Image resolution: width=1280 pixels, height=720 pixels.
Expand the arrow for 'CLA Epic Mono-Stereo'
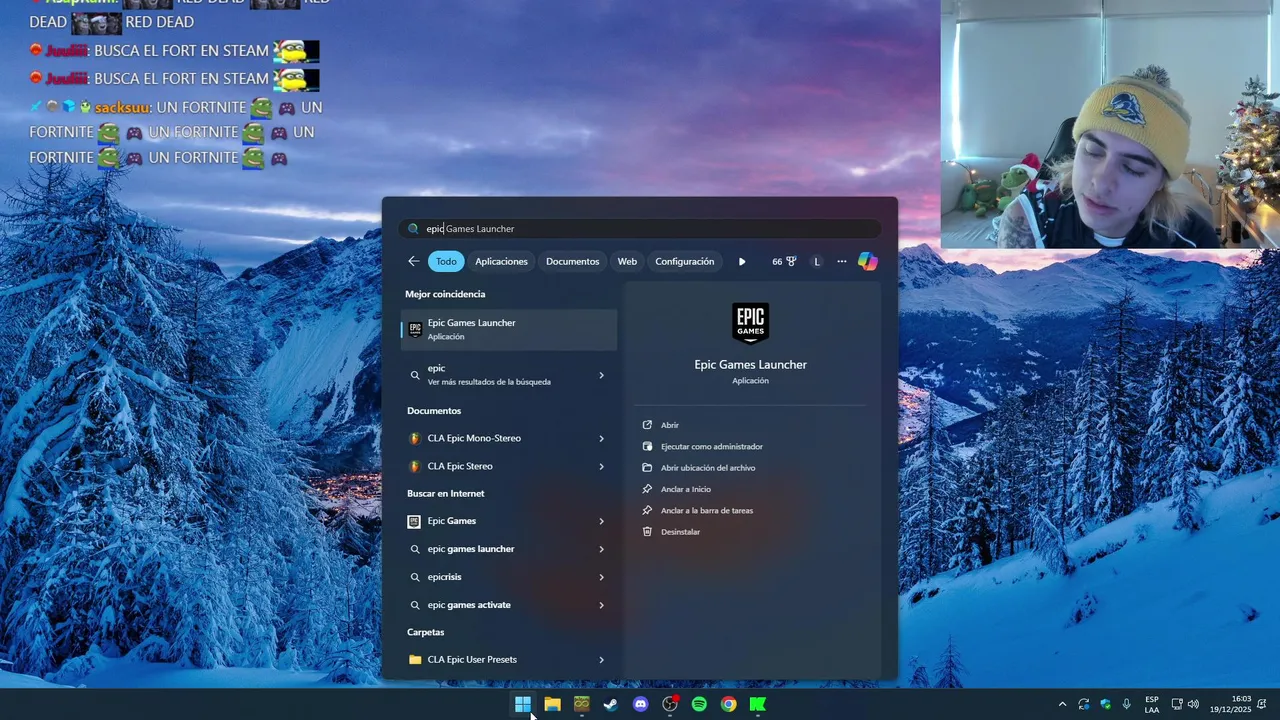(601, 438)
